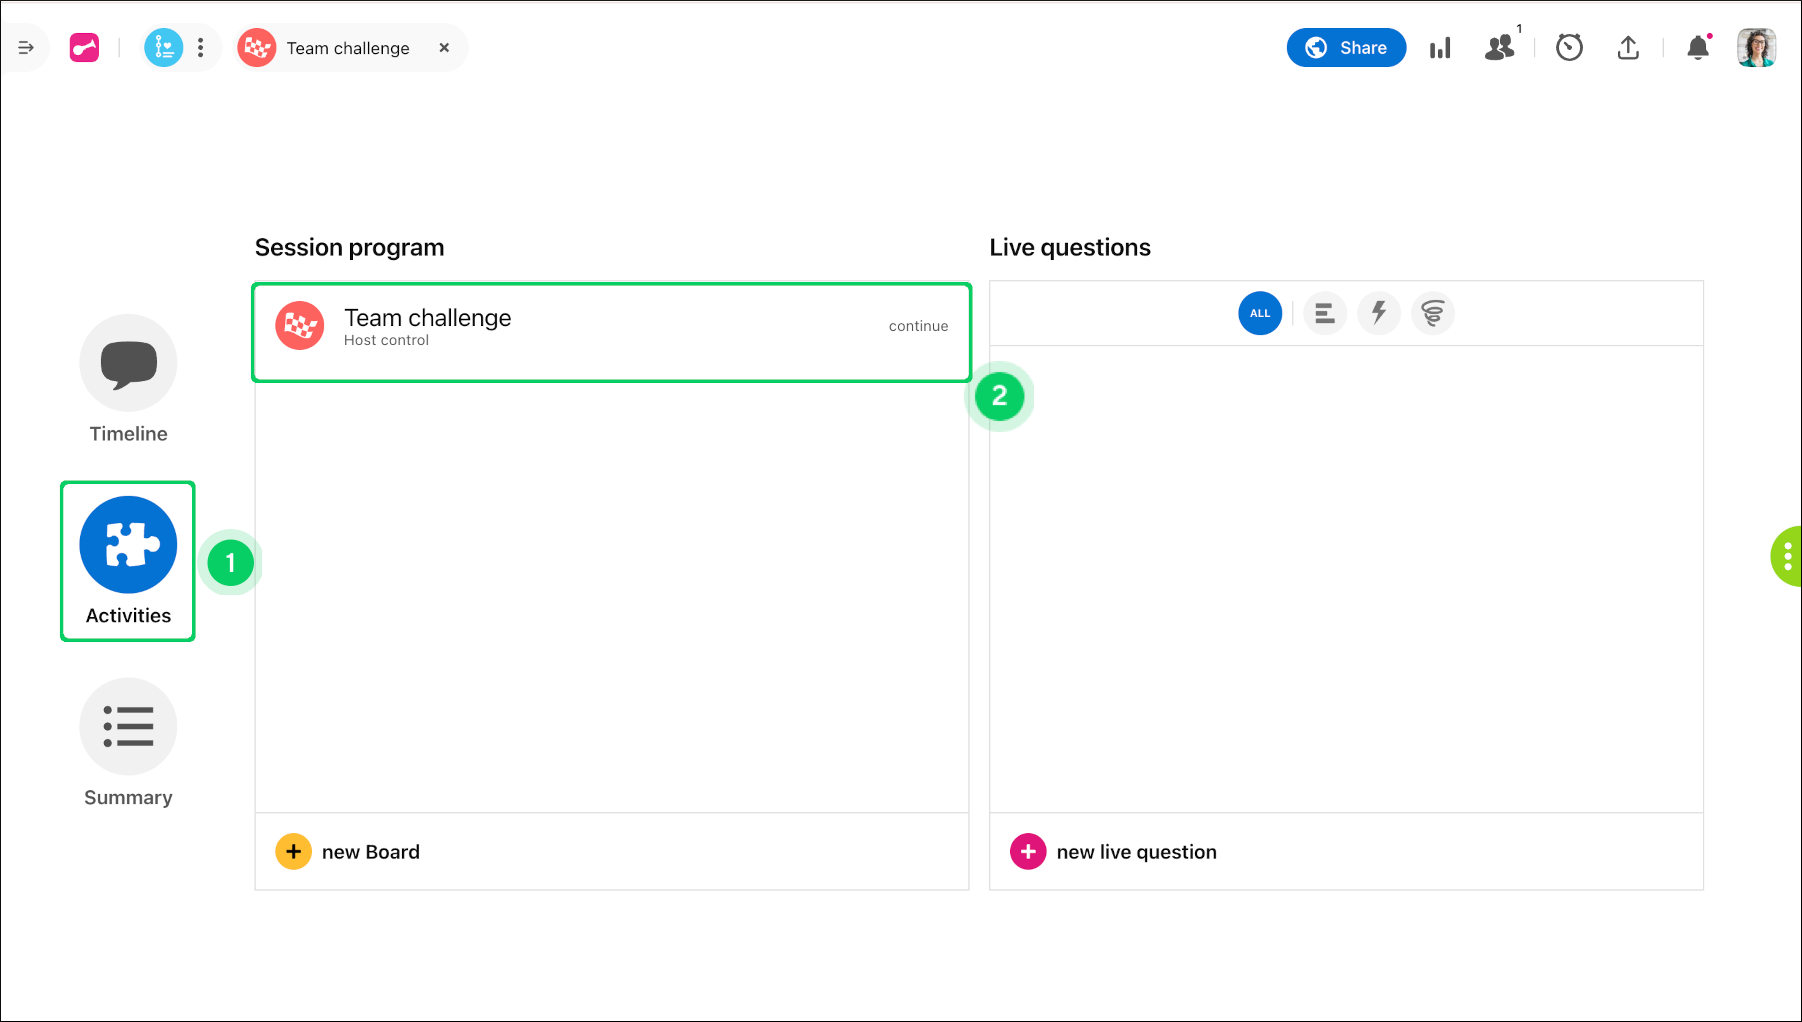Add a new live question
Viewport: 1802px width, 1022px height.
[x=1113, y=852]
